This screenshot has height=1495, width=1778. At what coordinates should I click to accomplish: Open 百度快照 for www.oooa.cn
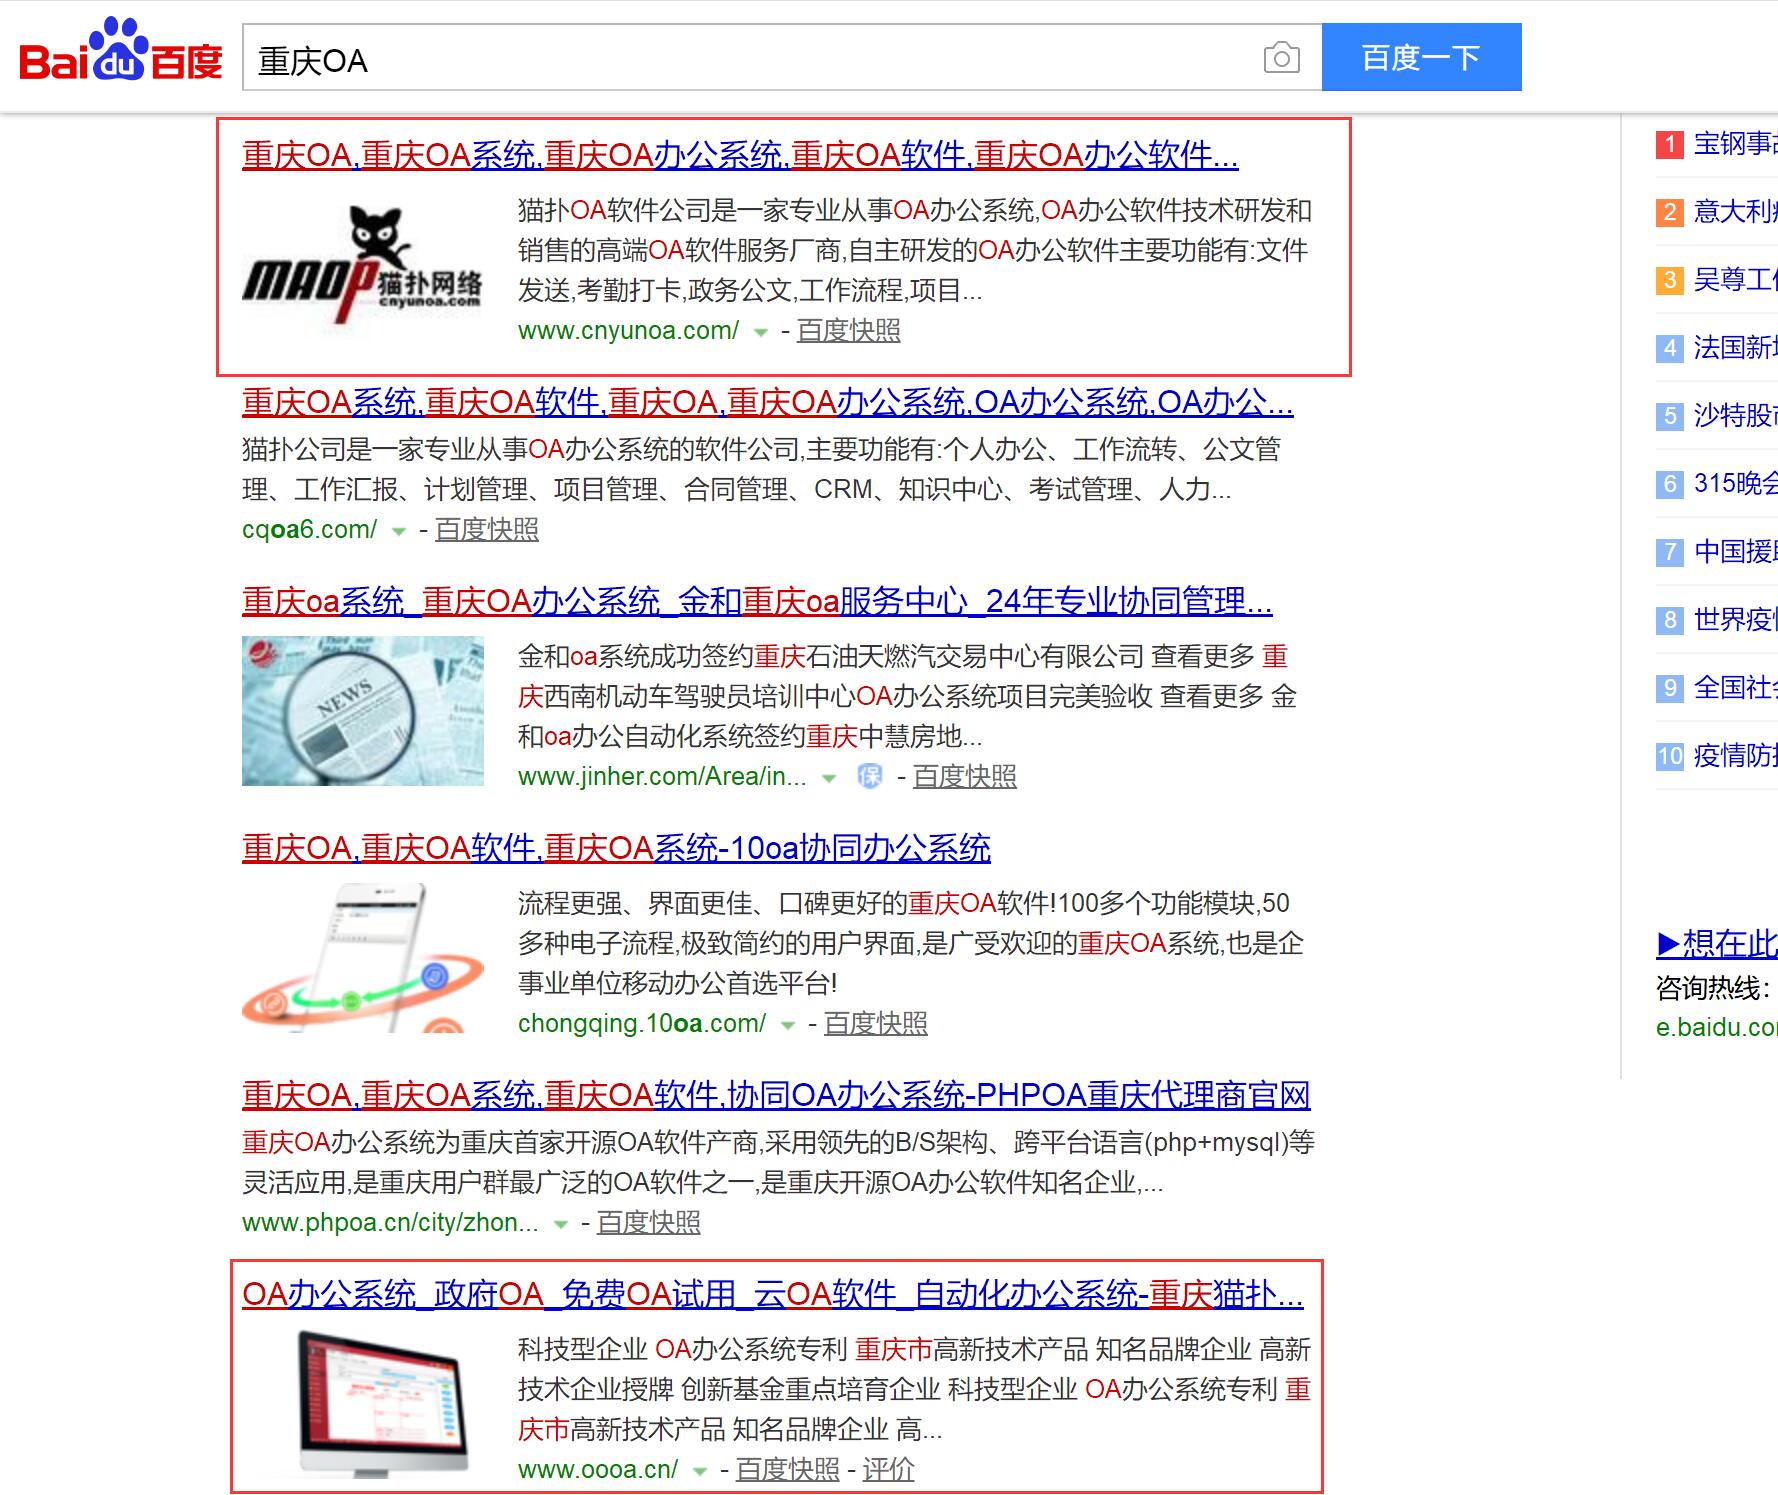click(788, 1470)
